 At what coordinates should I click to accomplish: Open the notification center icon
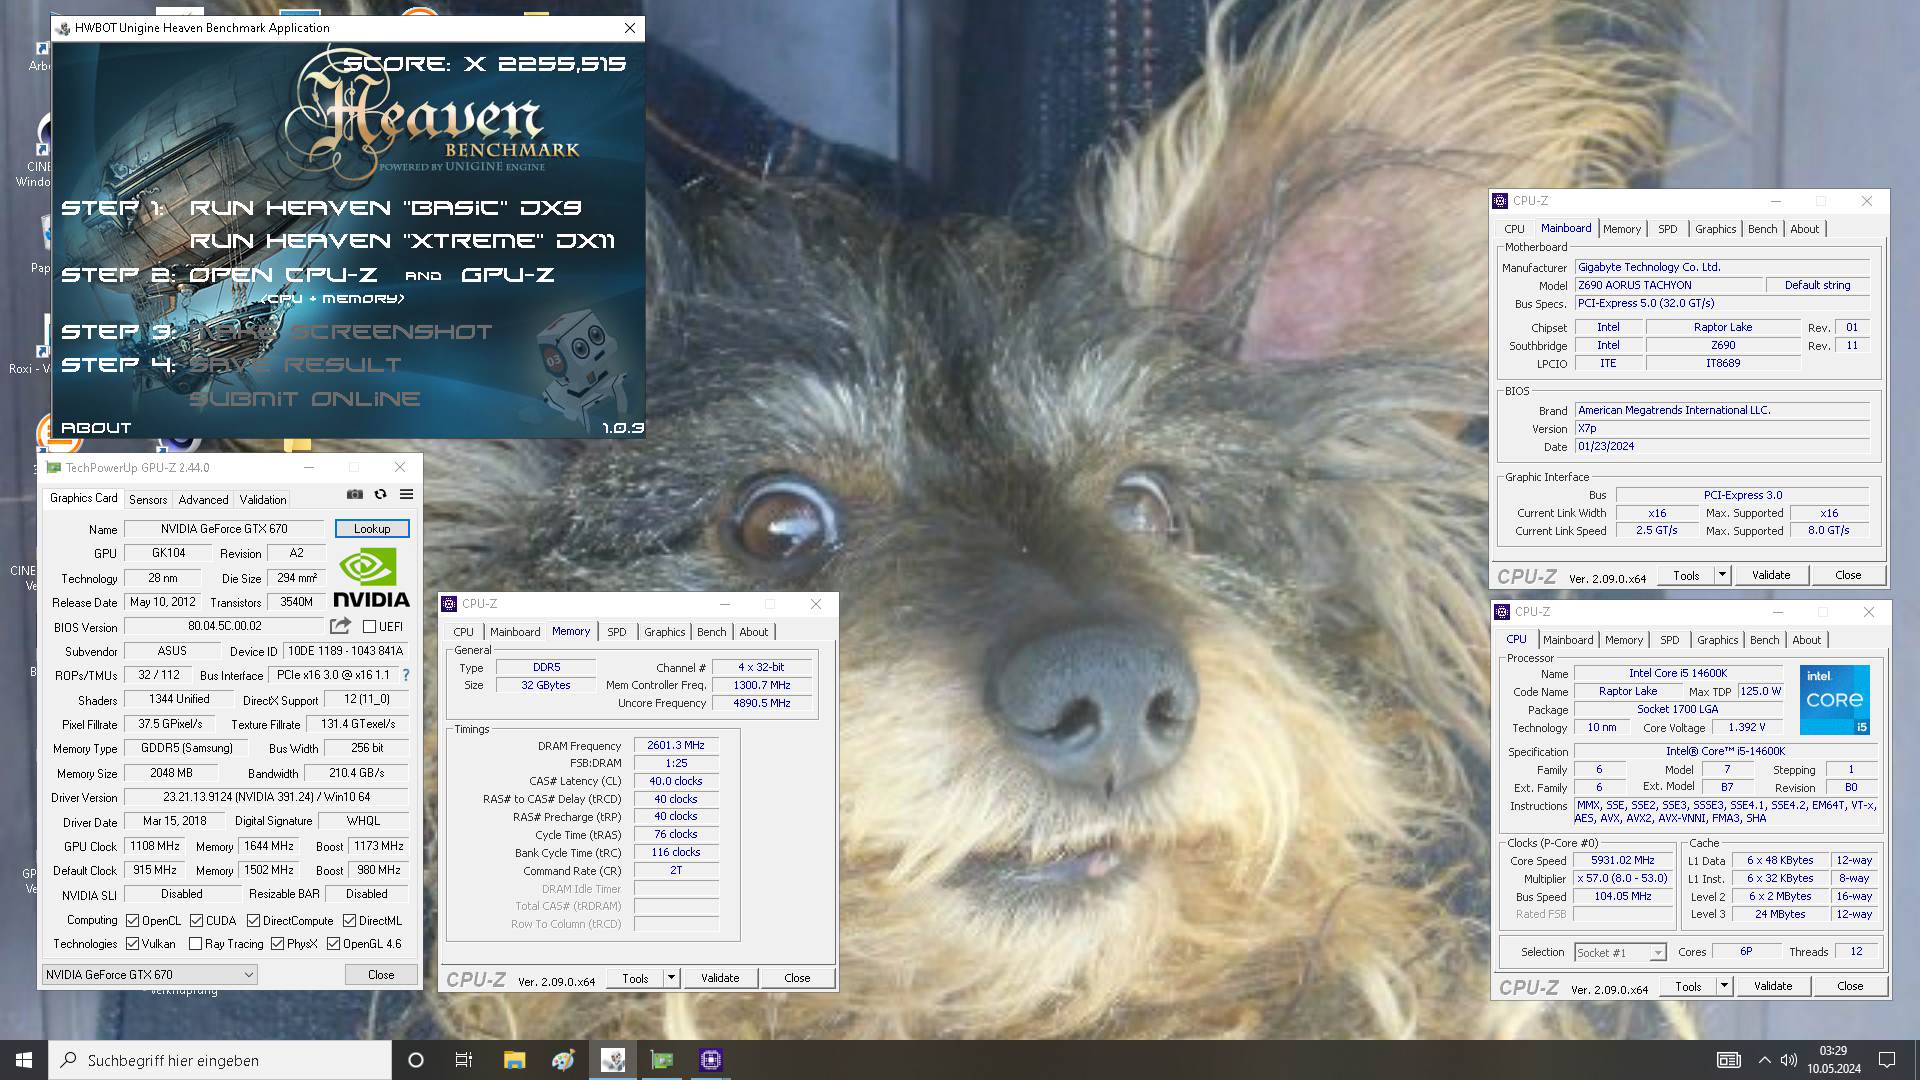click(1887, 1060)
